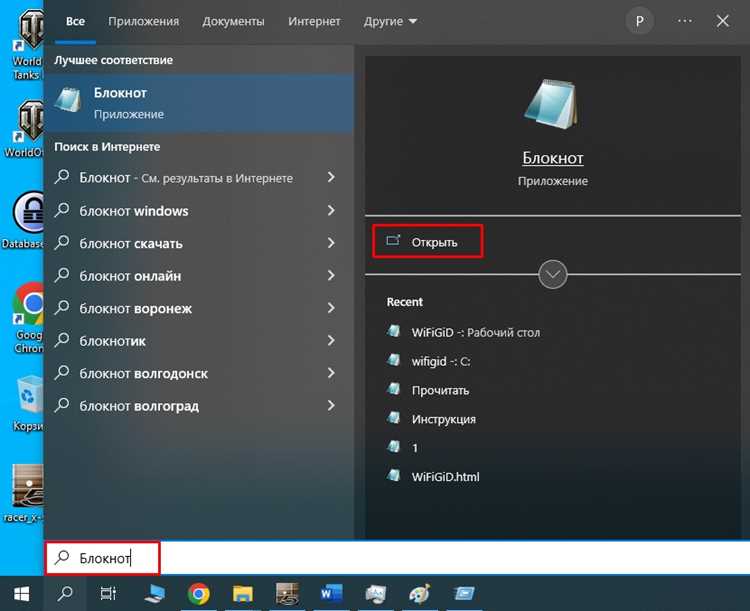750x611 pixels.
Task: Click the monitor icon right of Word
Action: point(375,594)
